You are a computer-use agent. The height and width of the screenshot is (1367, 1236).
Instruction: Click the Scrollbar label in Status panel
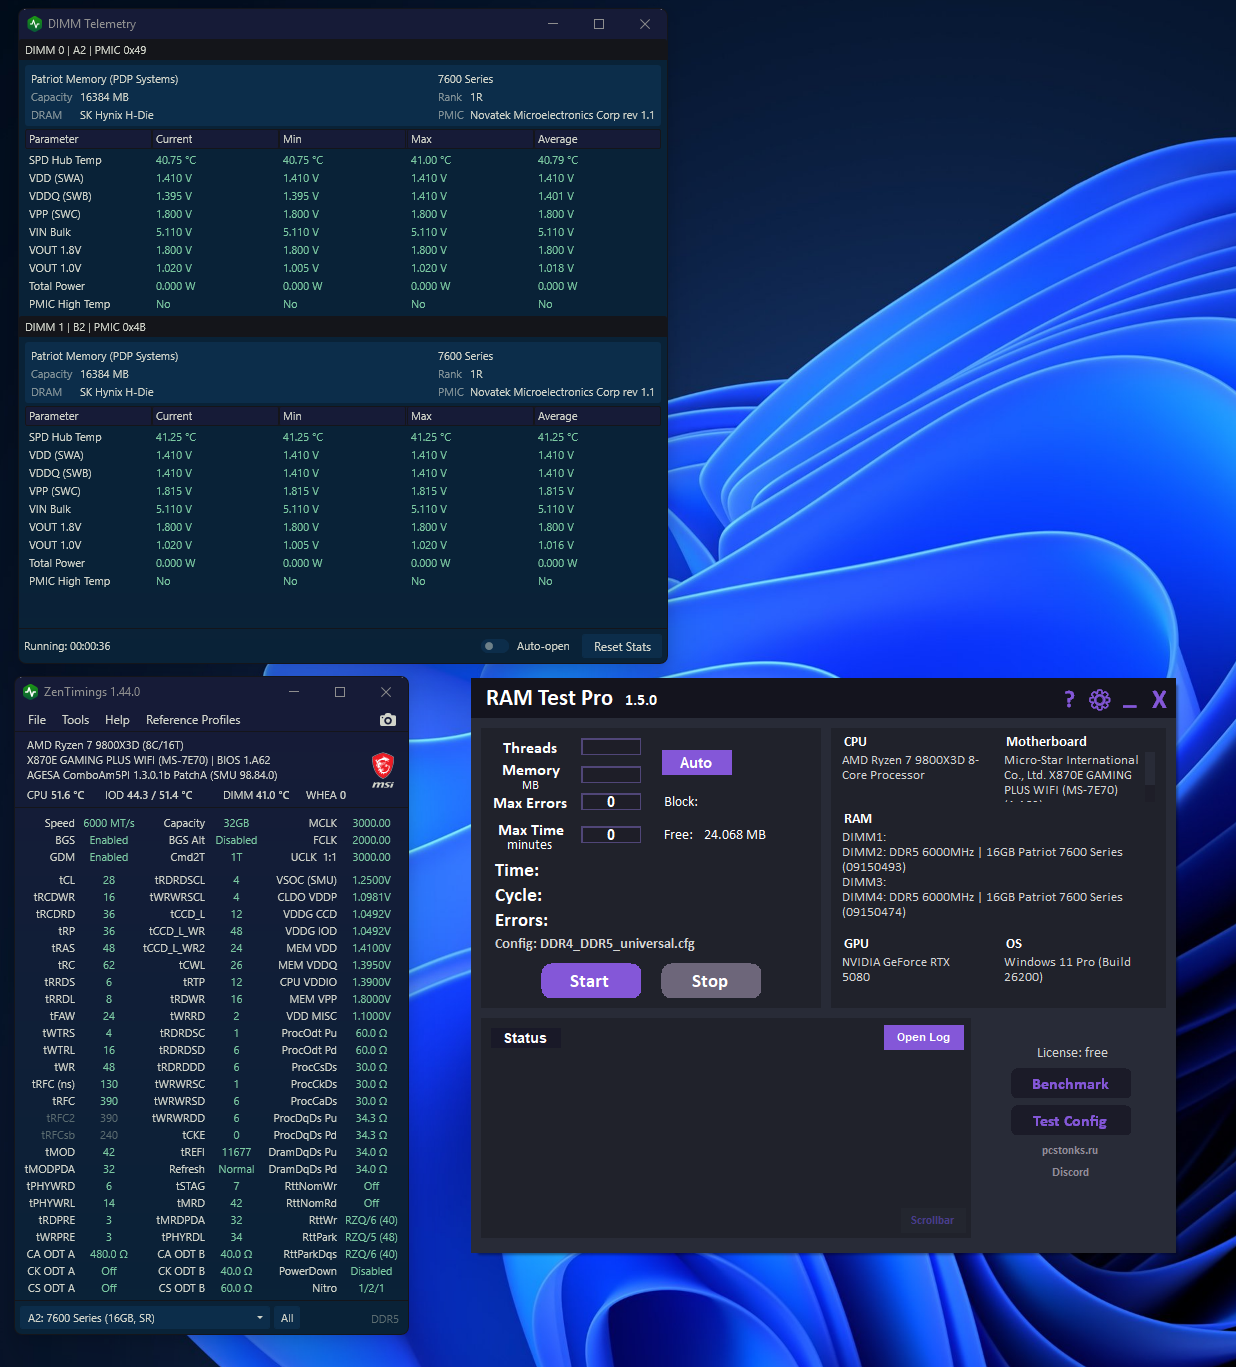932,1220
